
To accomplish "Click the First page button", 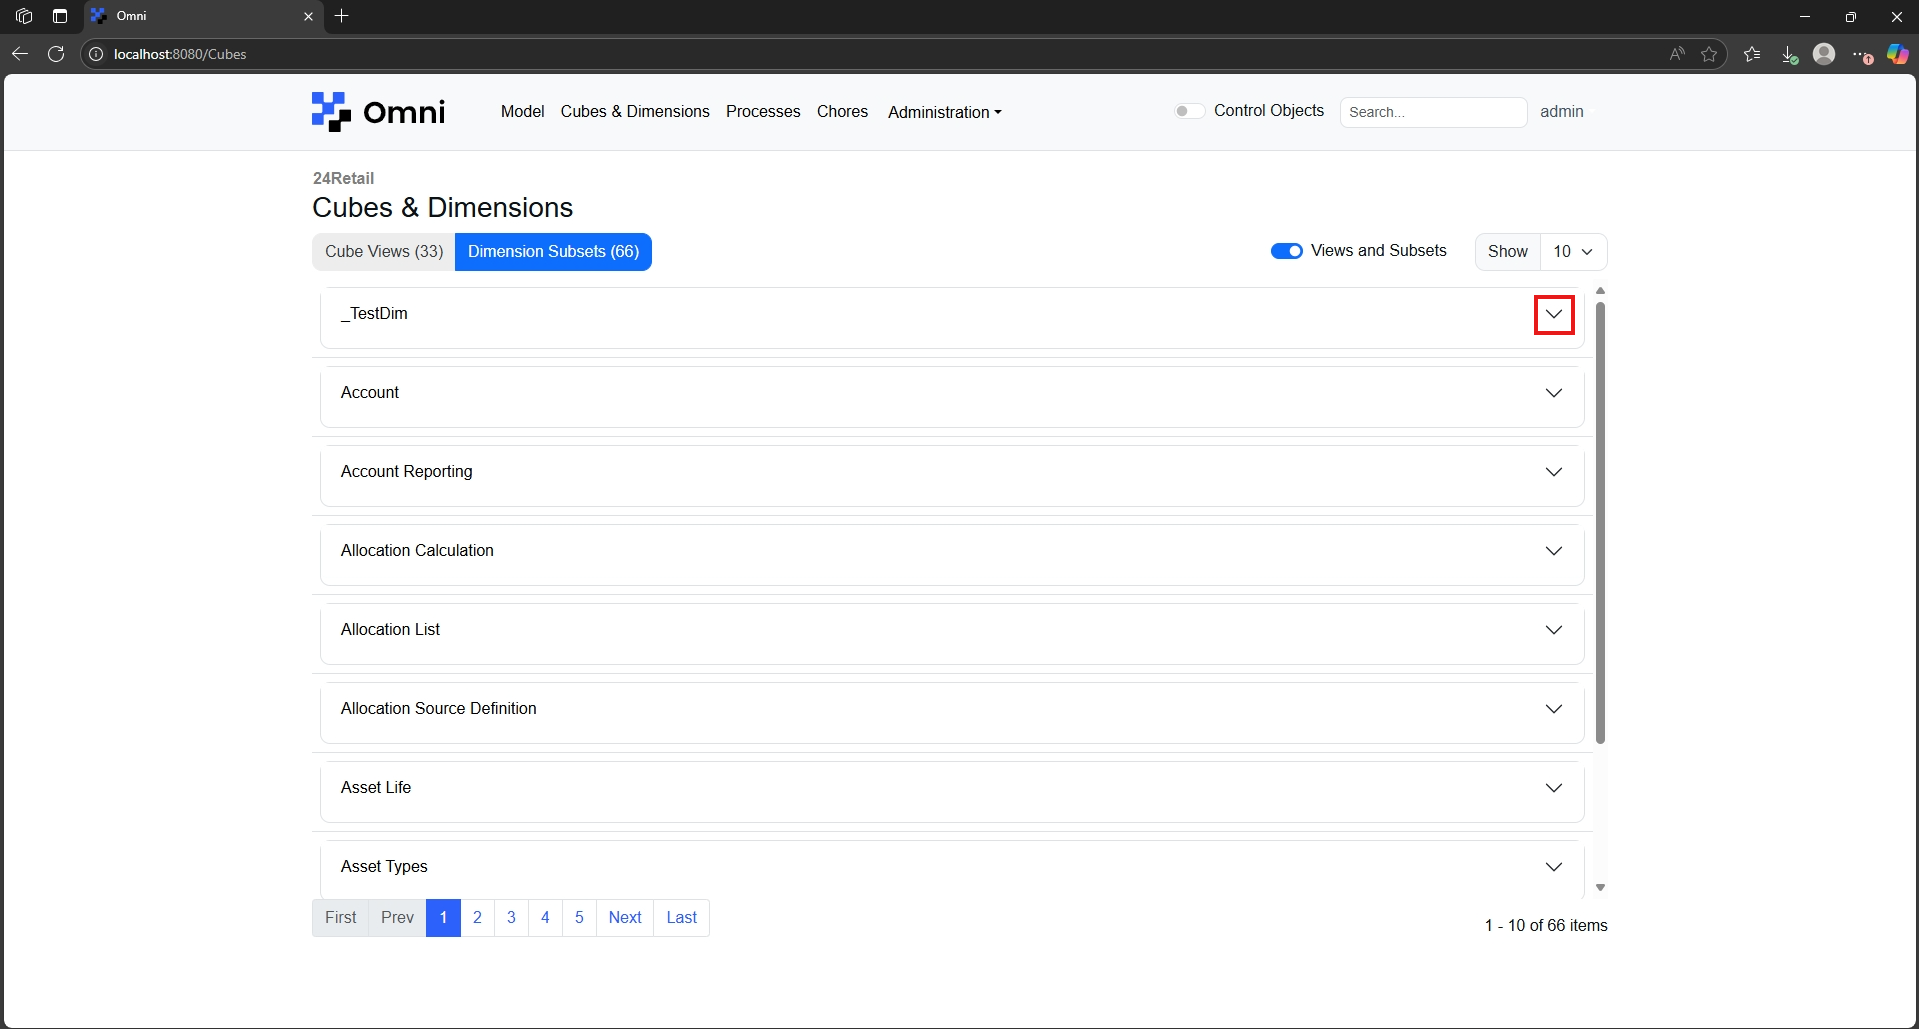I will (341, 918).
